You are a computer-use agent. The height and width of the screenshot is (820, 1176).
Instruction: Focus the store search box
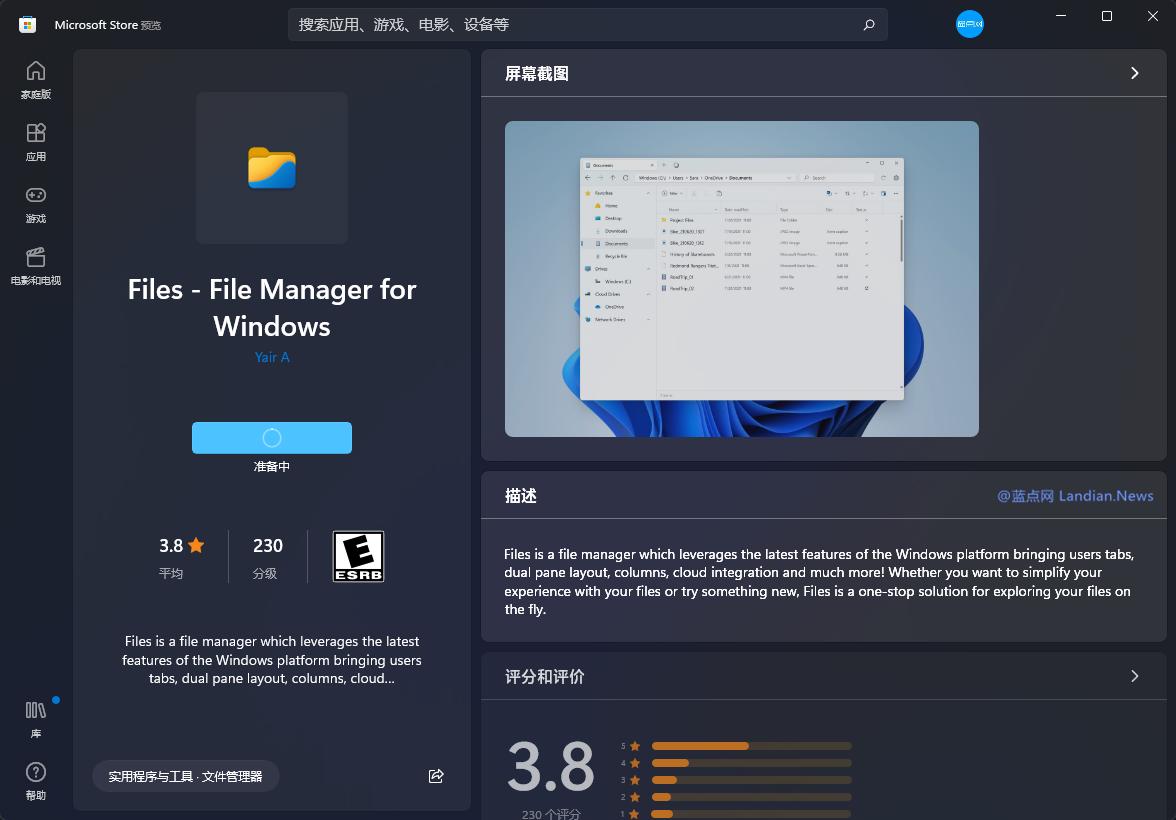(x=587, y=25)
